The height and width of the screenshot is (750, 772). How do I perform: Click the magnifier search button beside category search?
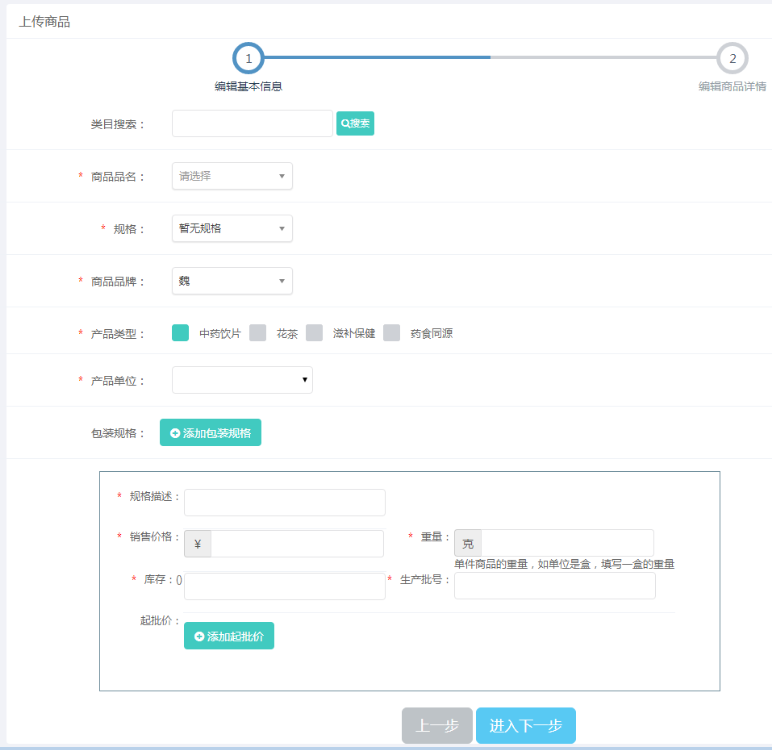[355, 124]
